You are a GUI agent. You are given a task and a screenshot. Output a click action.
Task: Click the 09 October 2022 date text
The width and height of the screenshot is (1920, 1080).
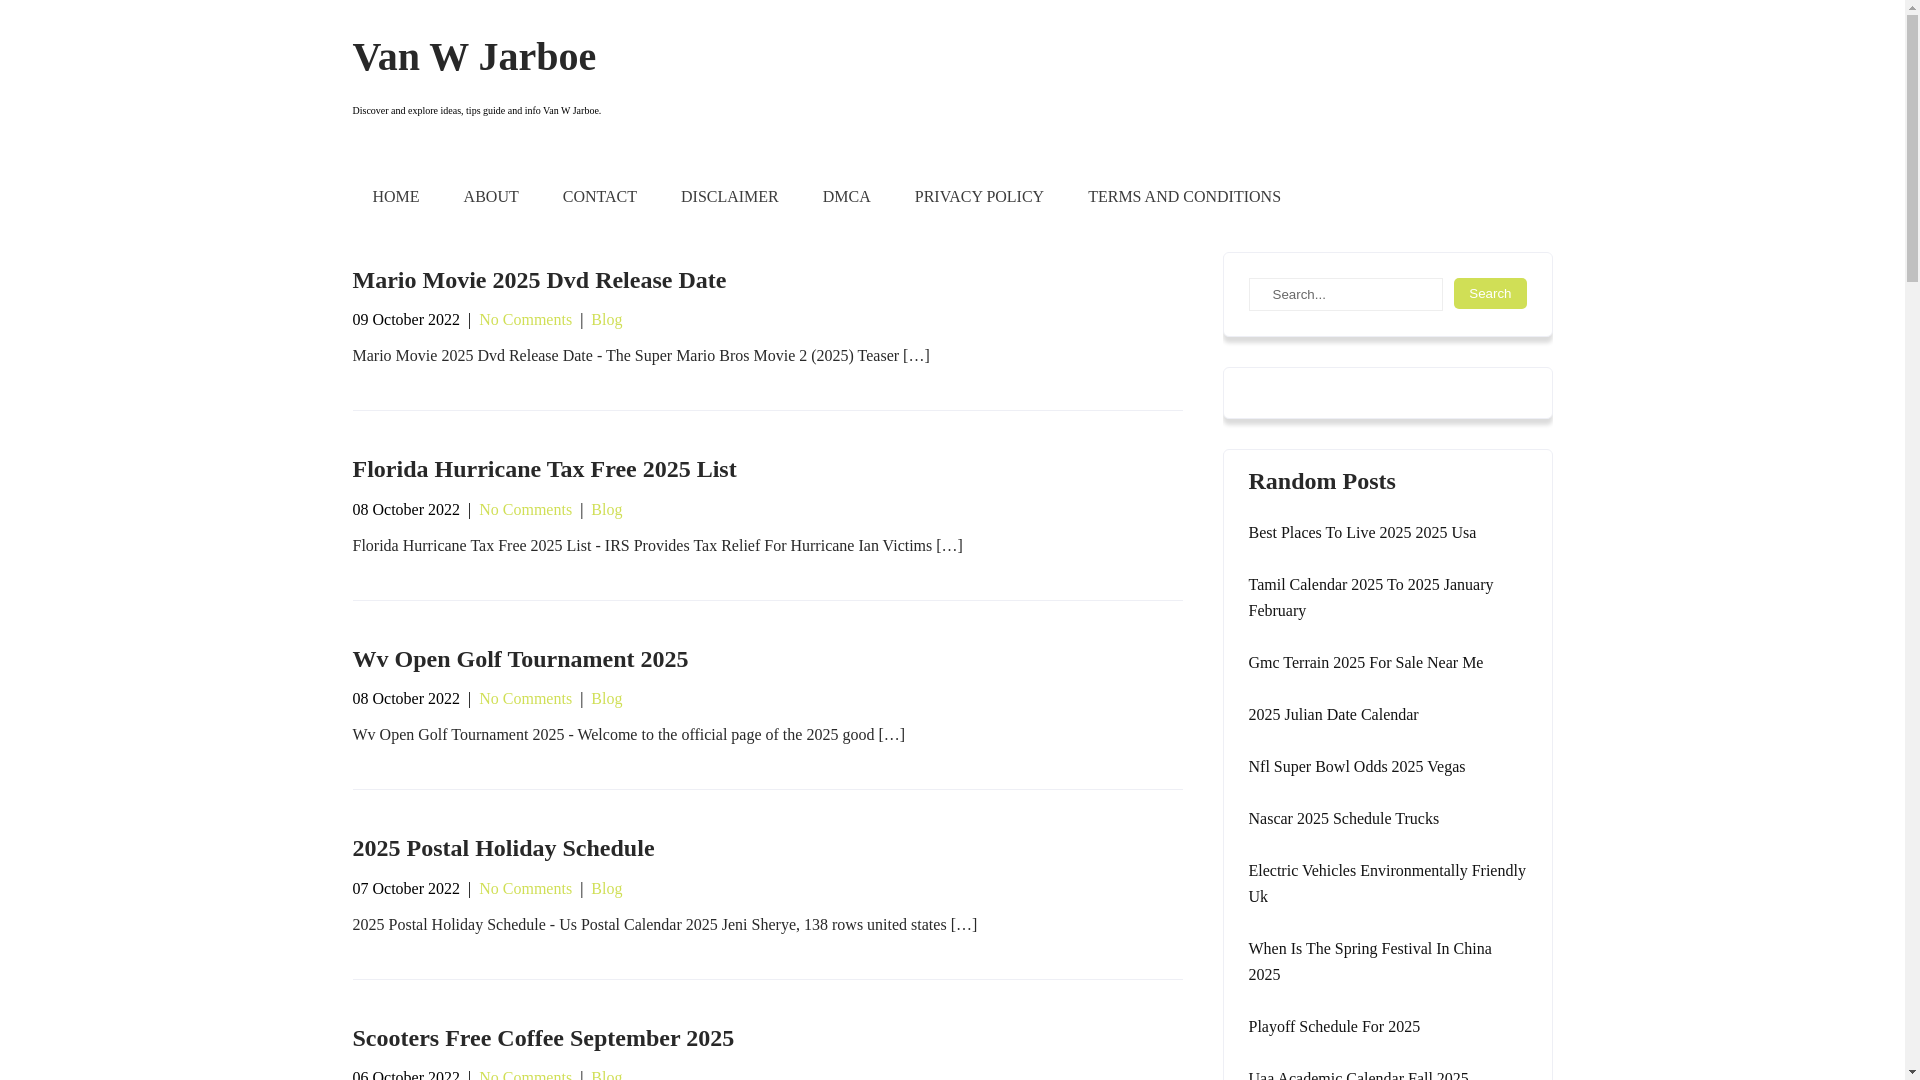[406, 320]
